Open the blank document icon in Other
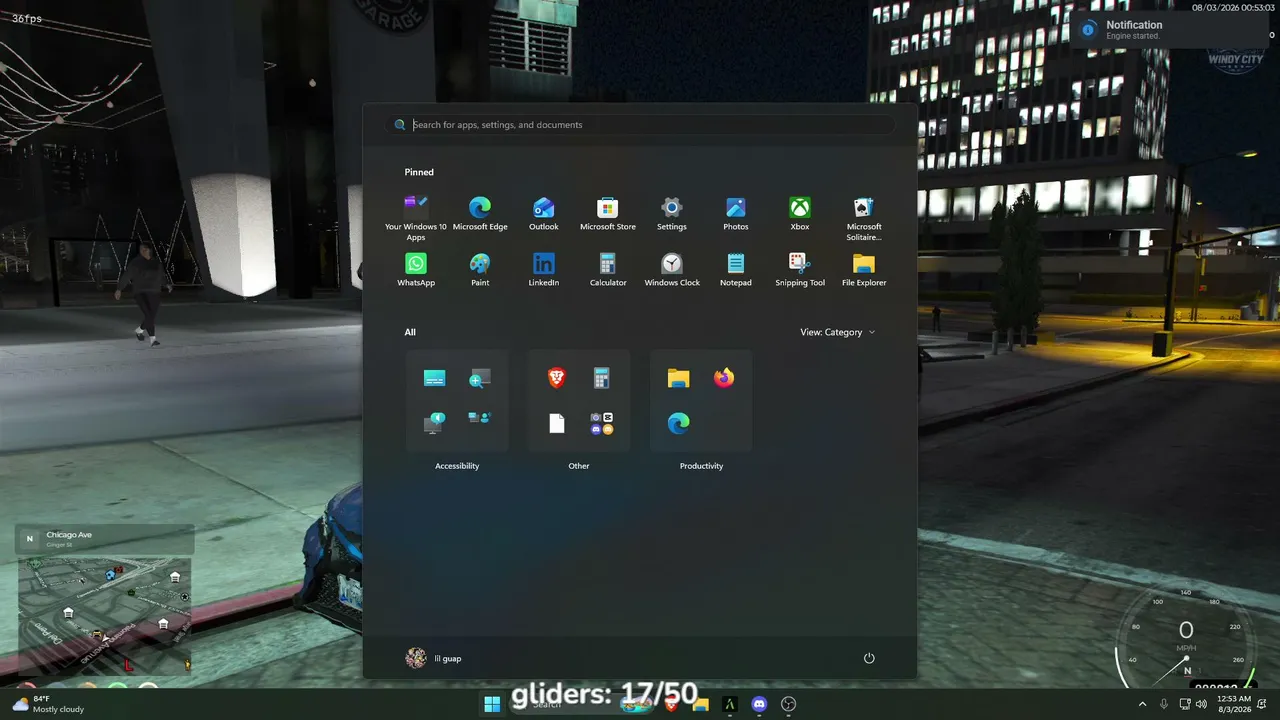 pos(556,423)
